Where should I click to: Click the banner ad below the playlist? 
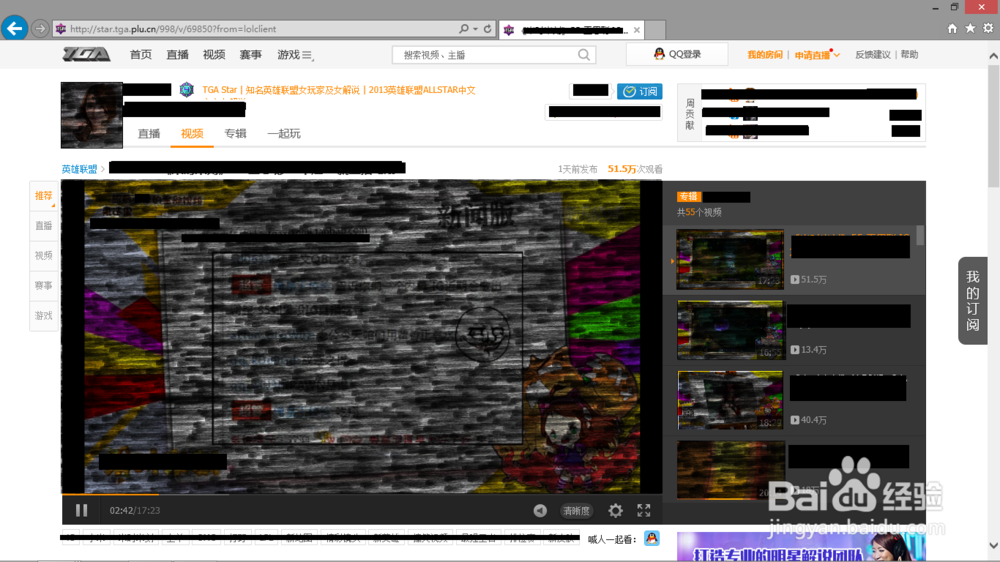coord(801,547)
